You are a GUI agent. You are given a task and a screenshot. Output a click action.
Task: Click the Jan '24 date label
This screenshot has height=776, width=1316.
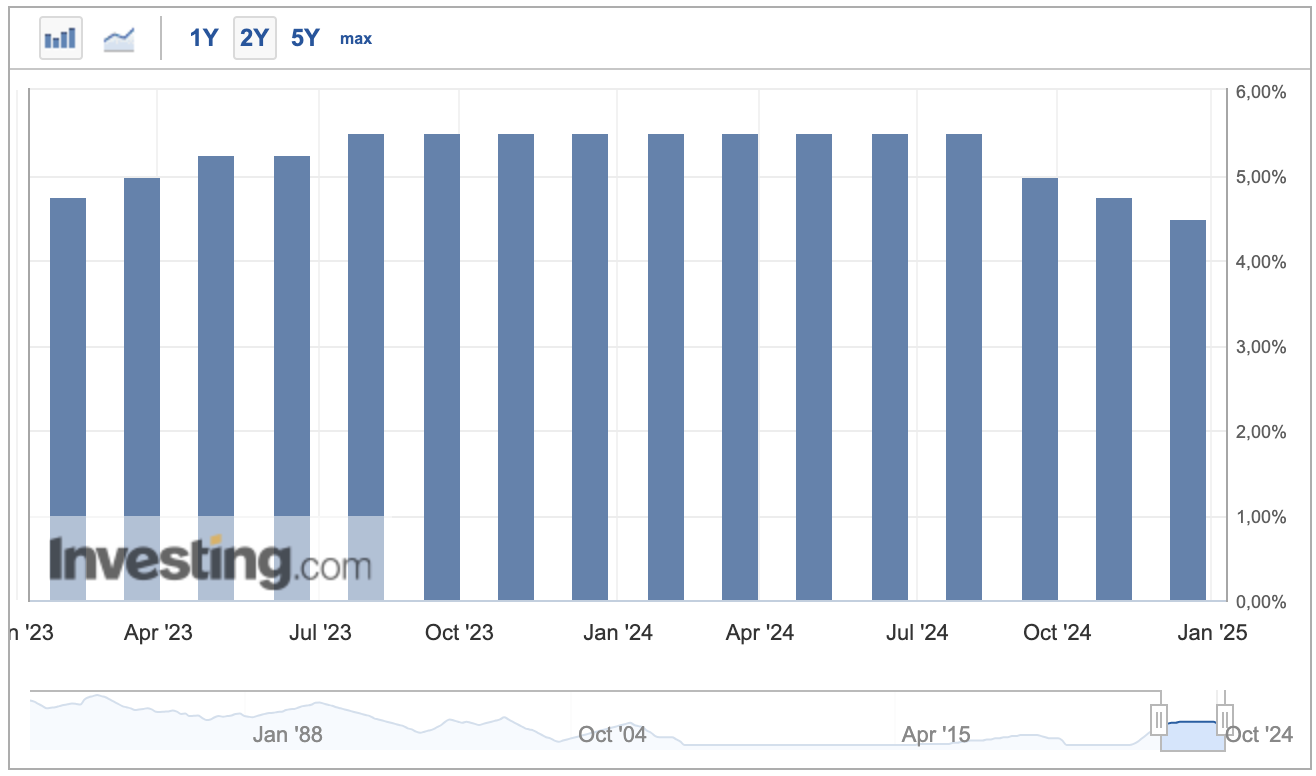[x=617, y=633]
